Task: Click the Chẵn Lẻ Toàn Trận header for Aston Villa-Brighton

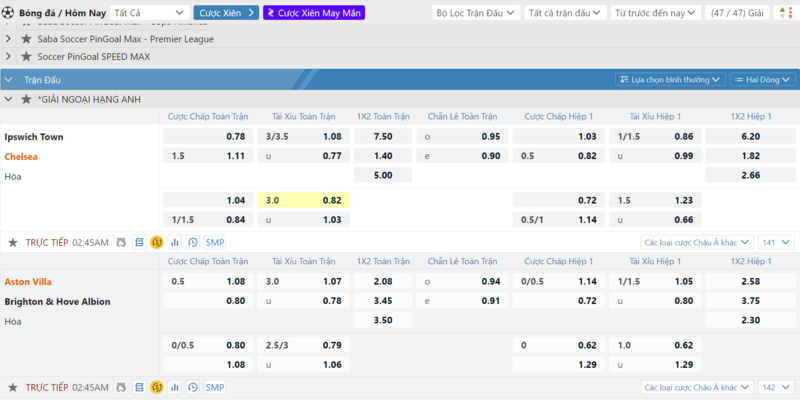Action: (x=462, y=261)
